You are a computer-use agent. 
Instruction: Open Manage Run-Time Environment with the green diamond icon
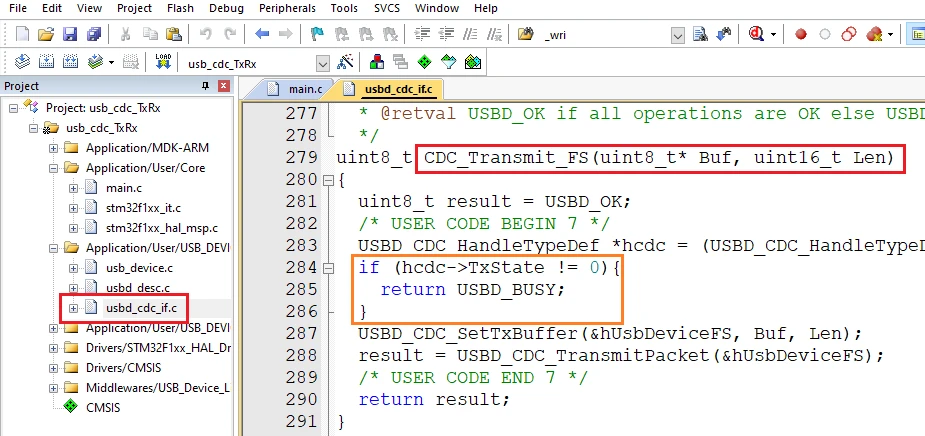tap(424, 62)
